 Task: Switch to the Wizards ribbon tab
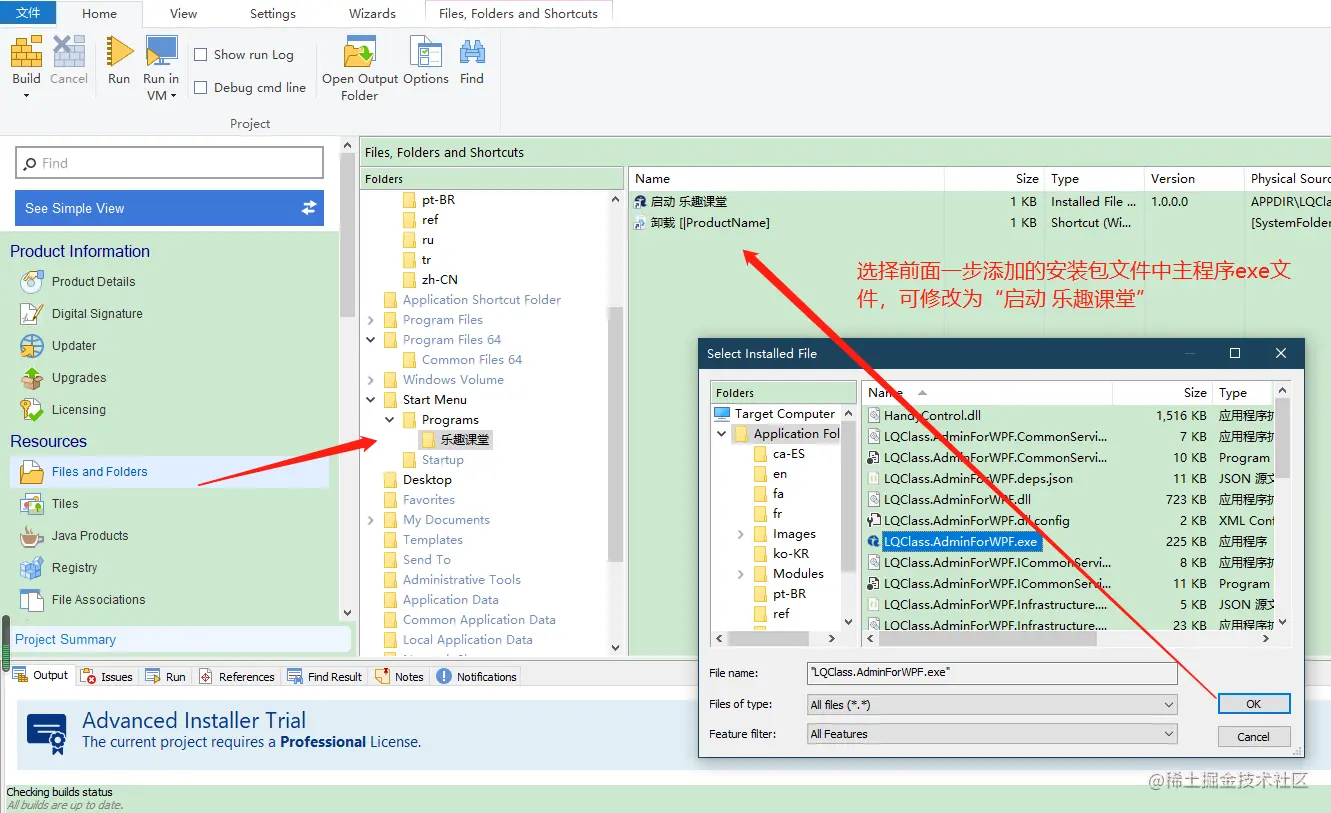[x=373, y=14]
